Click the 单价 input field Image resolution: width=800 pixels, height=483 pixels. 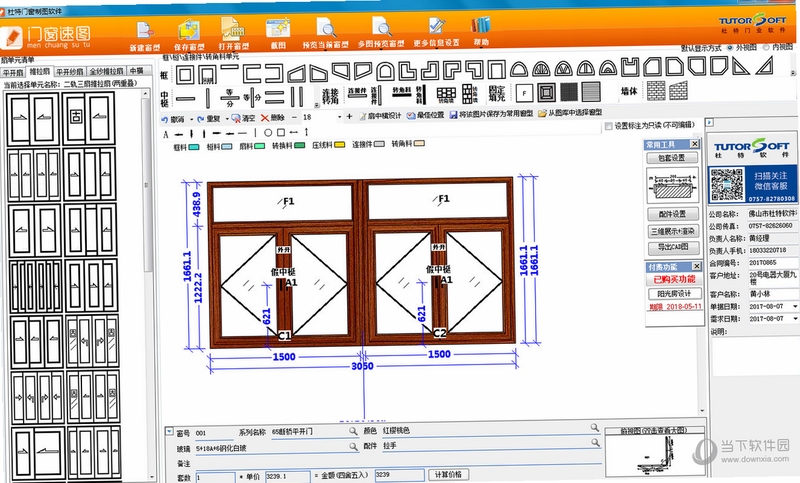coord(287,476)
